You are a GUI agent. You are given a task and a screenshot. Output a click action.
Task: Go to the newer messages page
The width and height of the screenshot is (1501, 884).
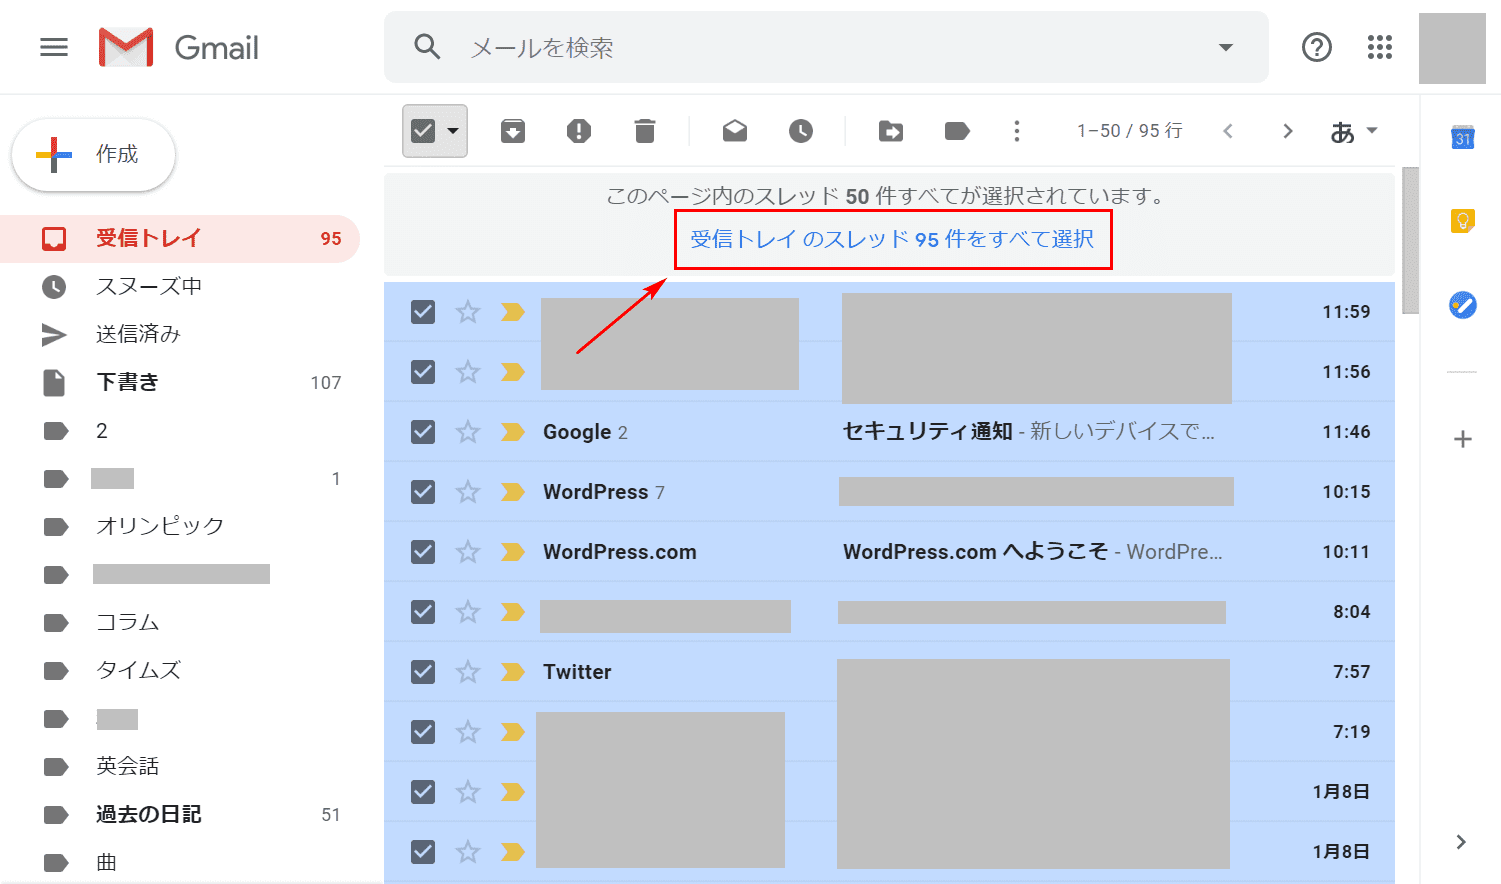click(x=1228, y=131)
